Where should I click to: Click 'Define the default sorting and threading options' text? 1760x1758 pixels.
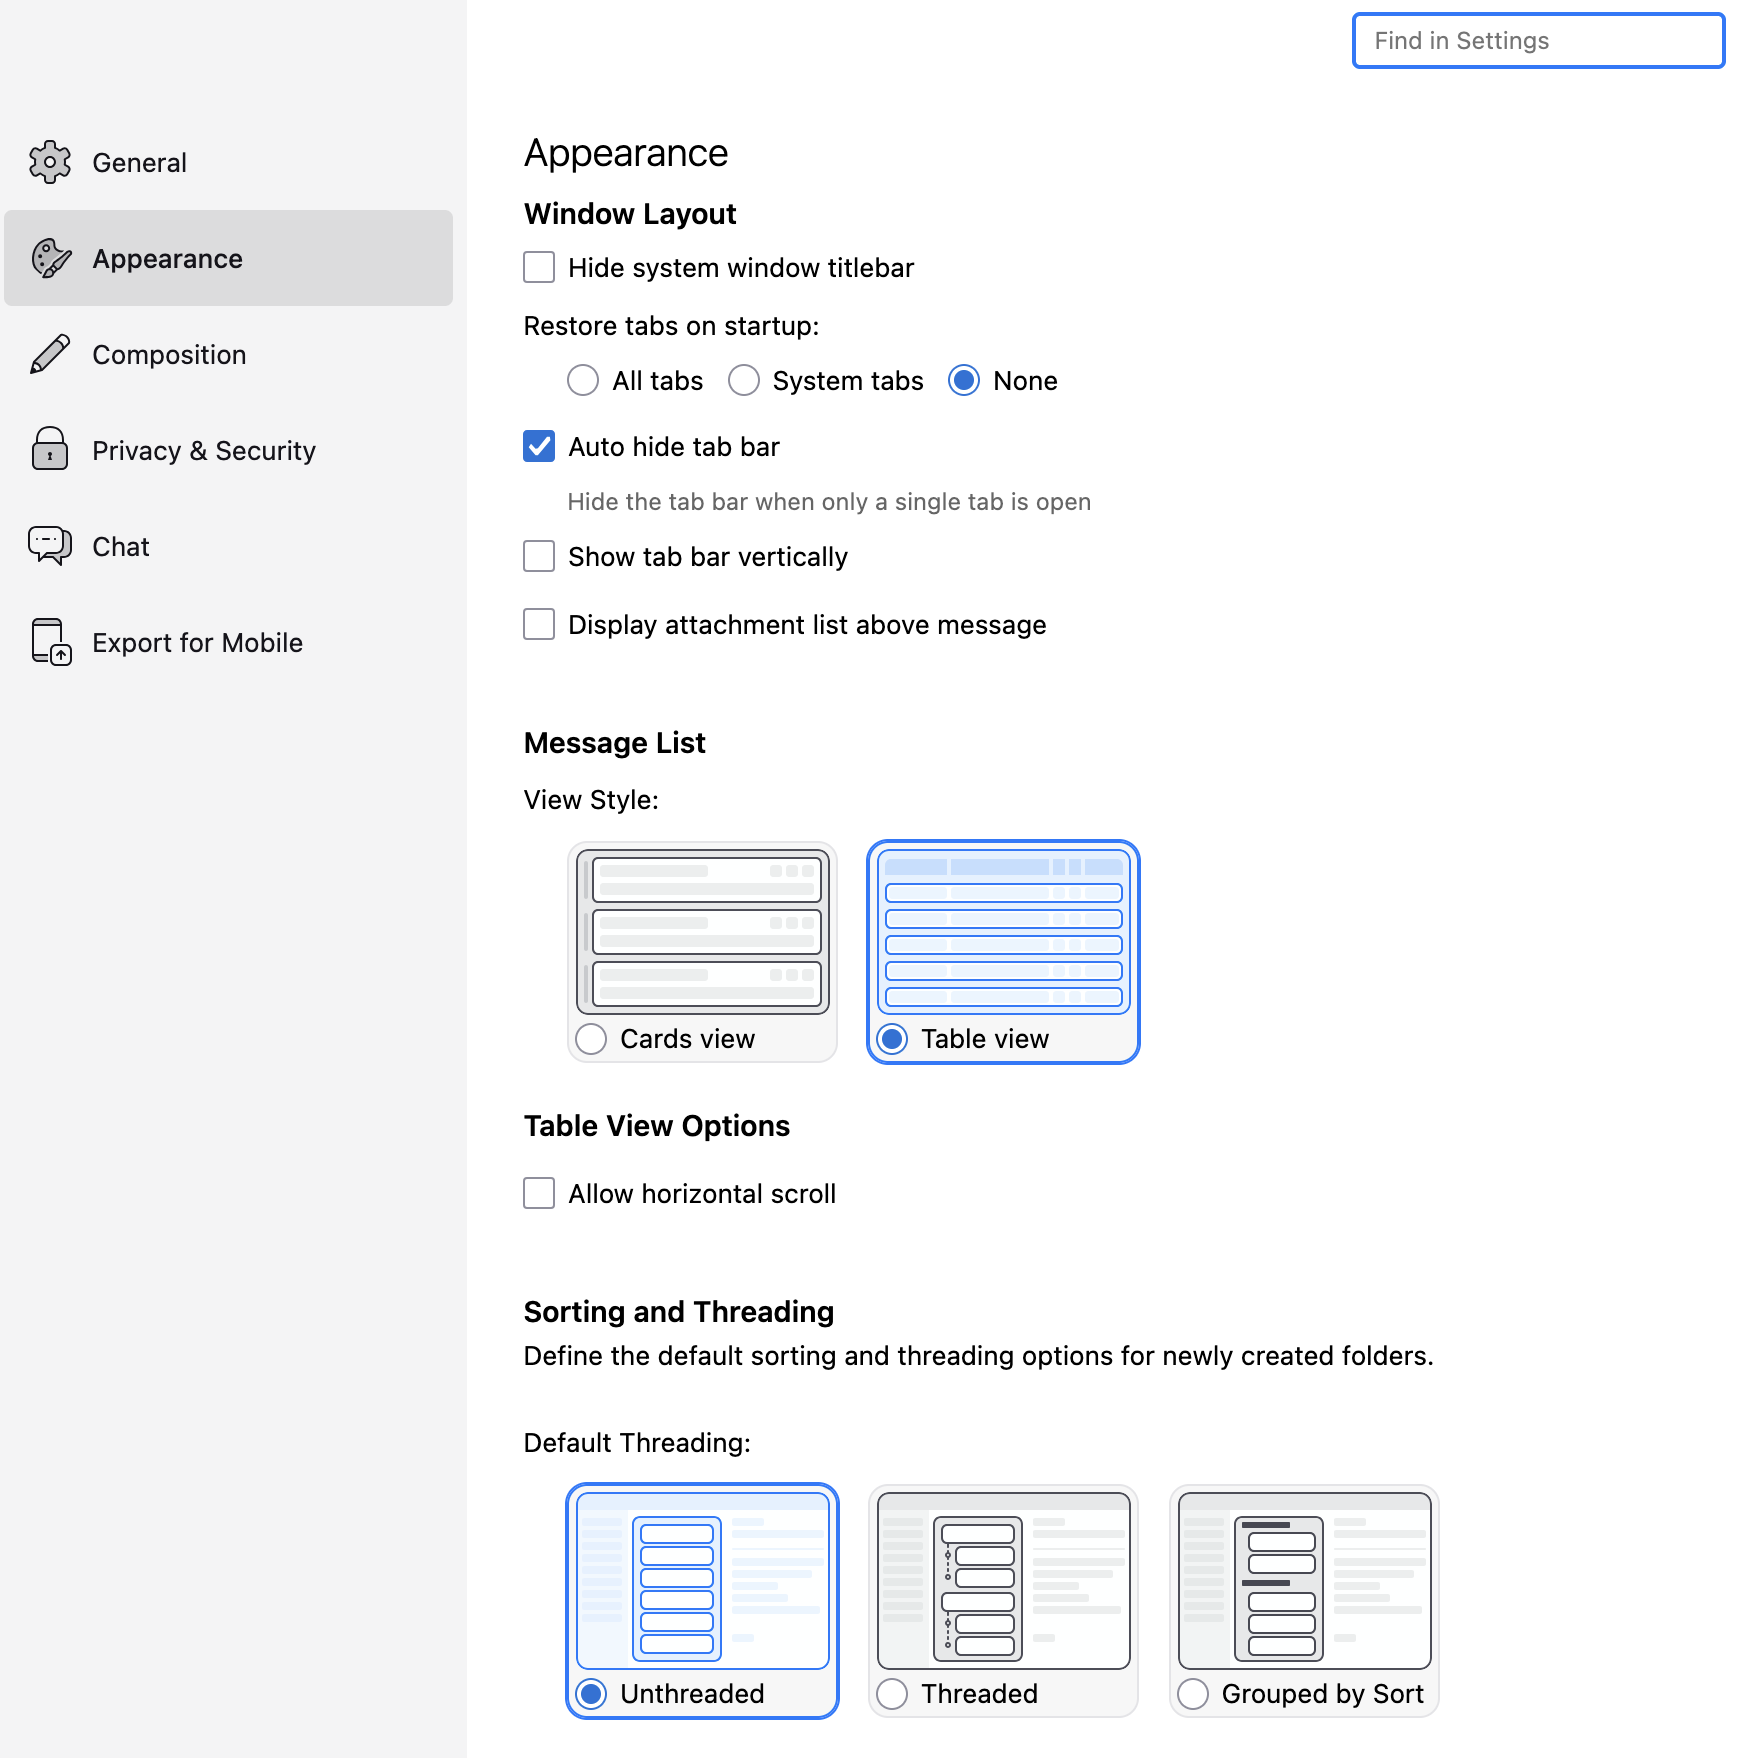pos(979,1356)
